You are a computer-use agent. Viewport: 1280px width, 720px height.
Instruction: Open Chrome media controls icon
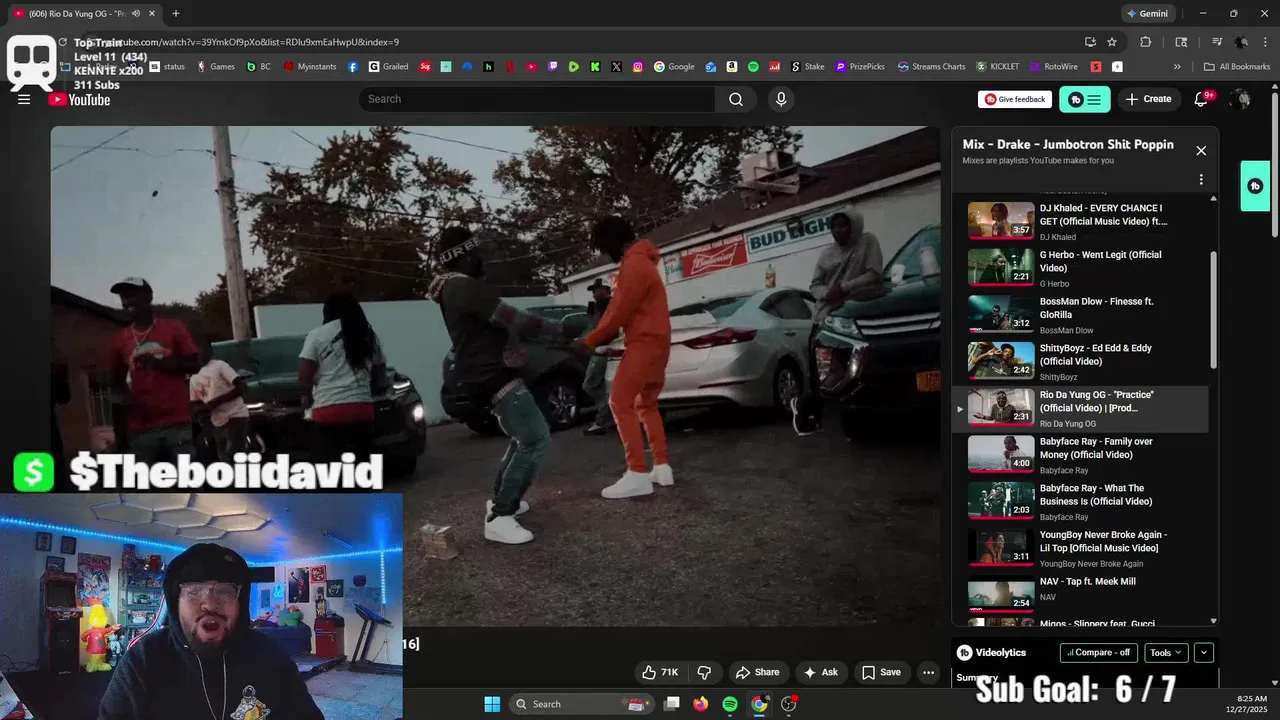click(1217, 42)
